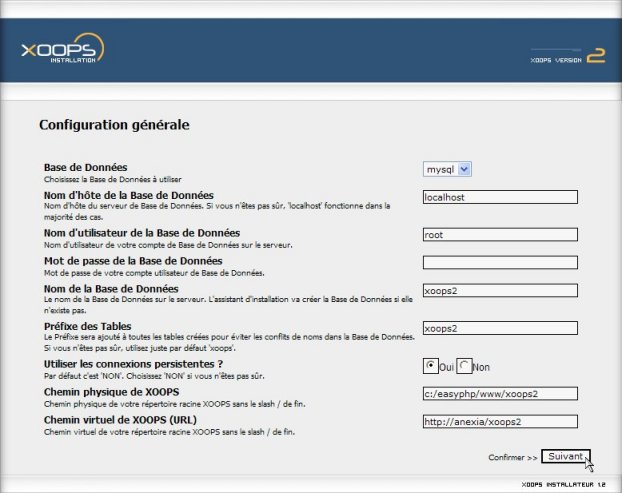
Task: Click the Nom d'utilisateur de la Base de Données label
Action: coord(142,233)
